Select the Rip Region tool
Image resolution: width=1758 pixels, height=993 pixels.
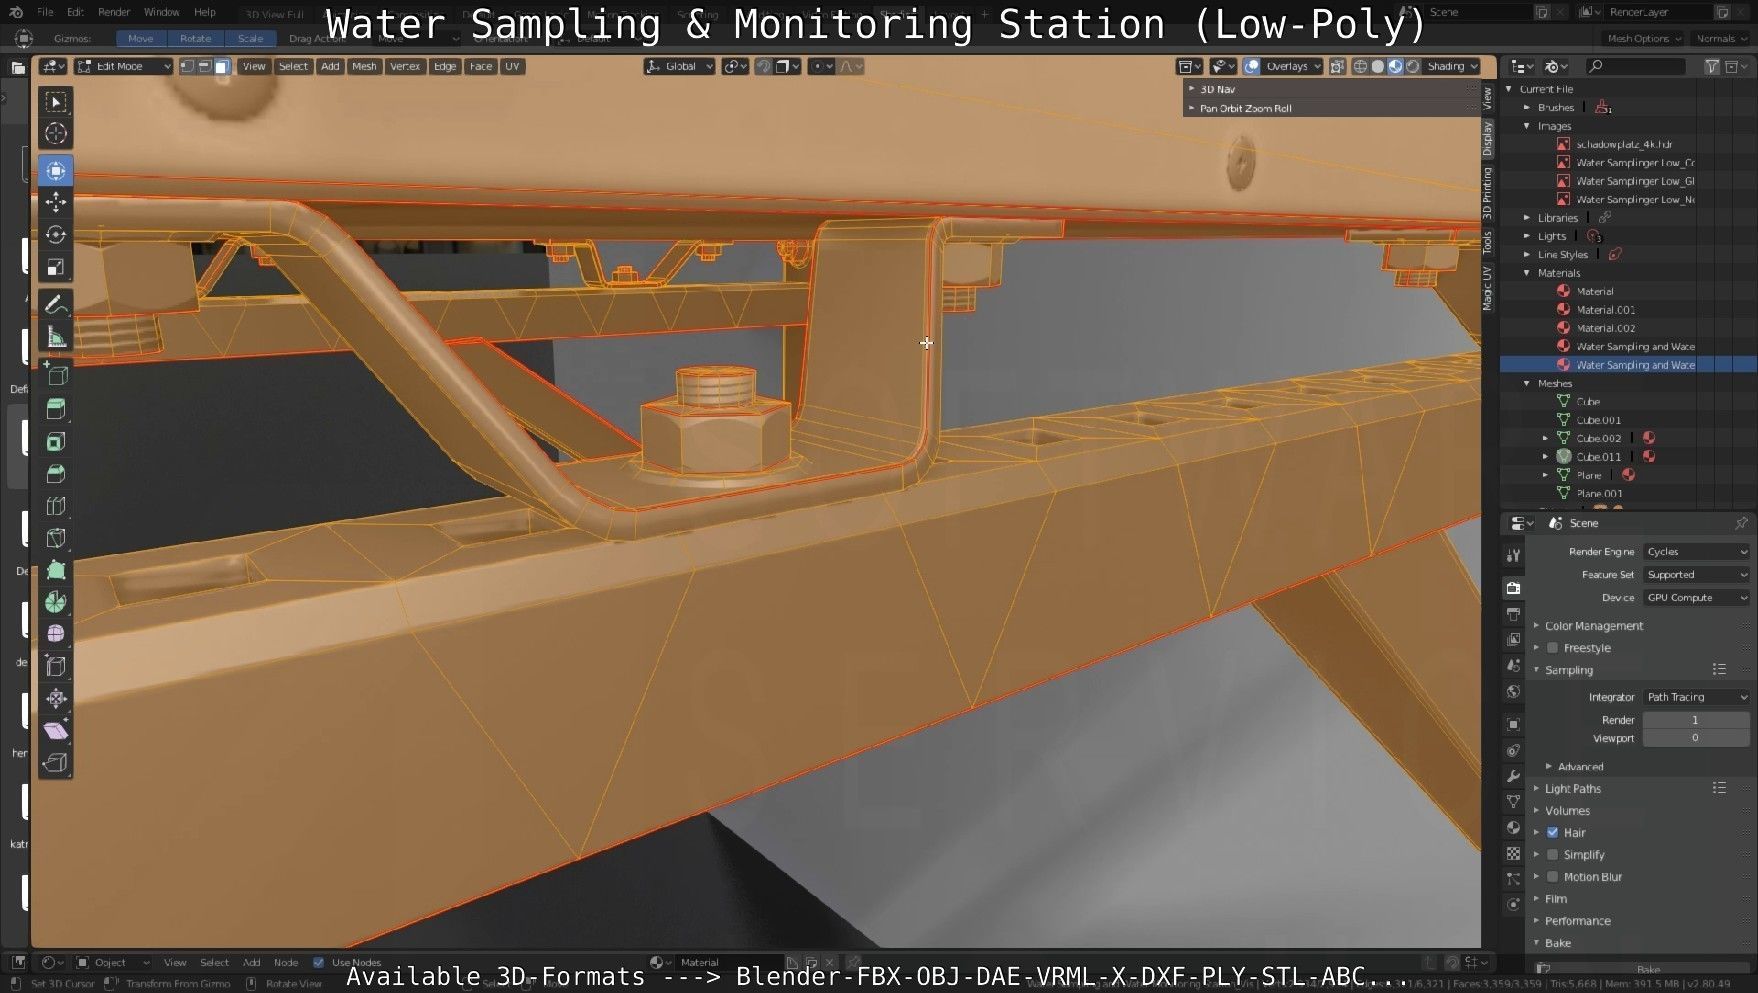click(56, 763)
